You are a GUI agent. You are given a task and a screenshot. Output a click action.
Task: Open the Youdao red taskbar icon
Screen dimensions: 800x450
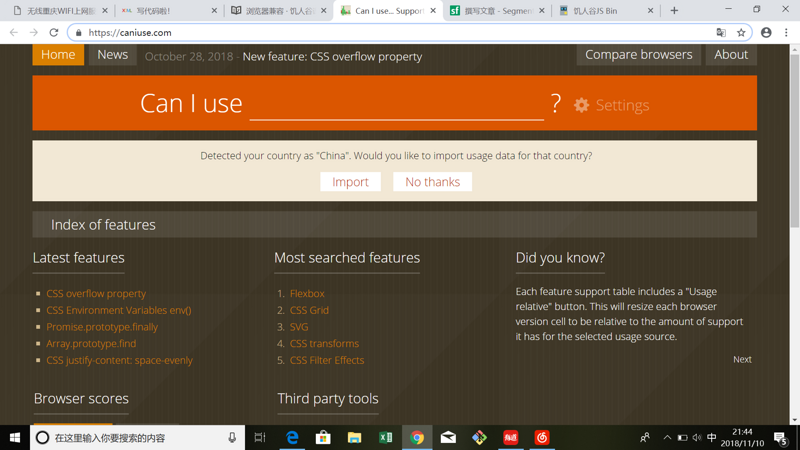click(x=510, y=438)
